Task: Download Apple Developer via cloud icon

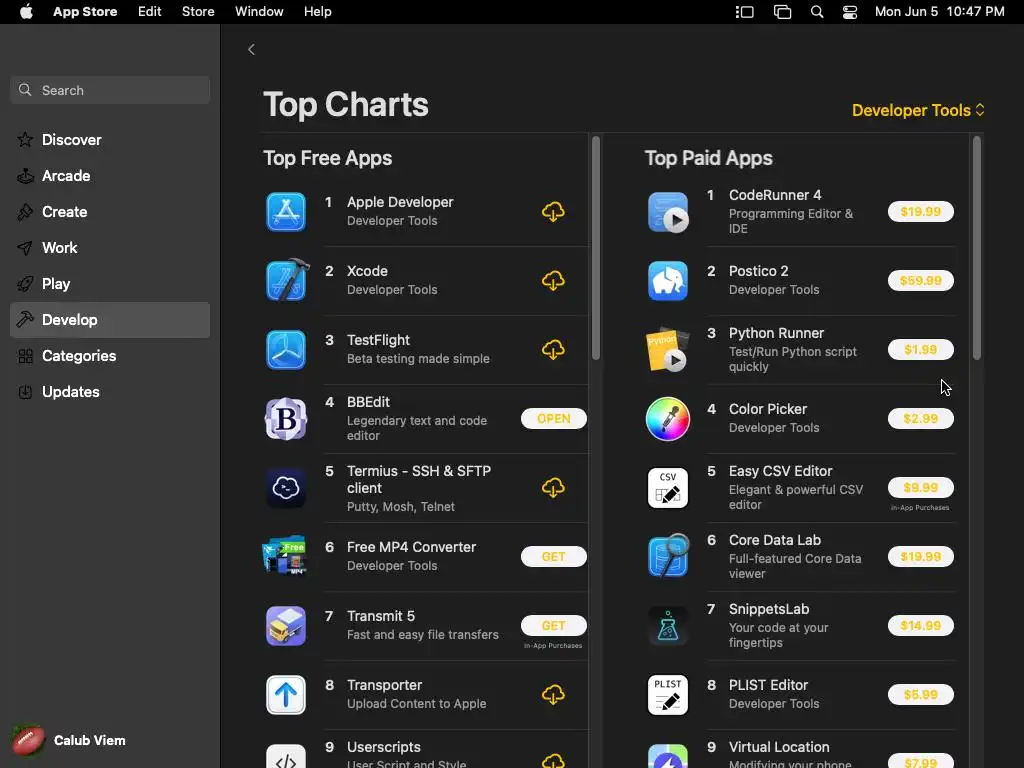Action: coord(553,212)
